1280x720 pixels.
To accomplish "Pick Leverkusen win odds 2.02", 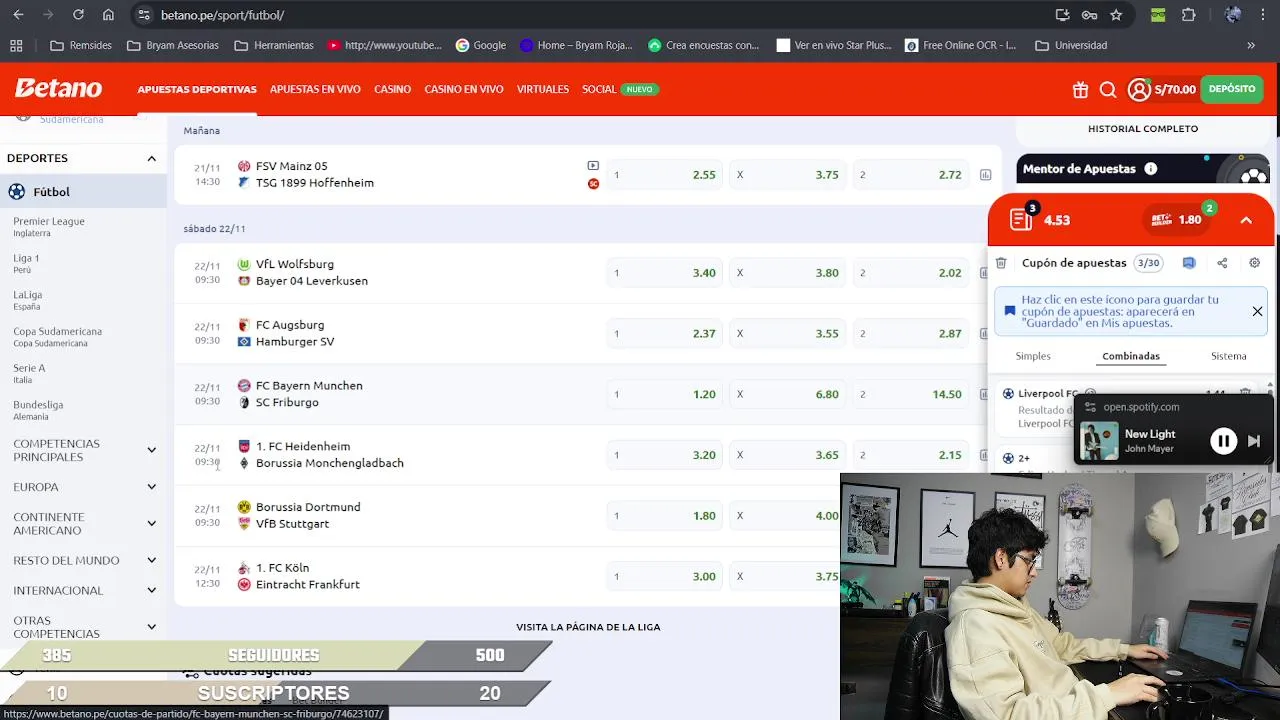I will pos(910,273).
